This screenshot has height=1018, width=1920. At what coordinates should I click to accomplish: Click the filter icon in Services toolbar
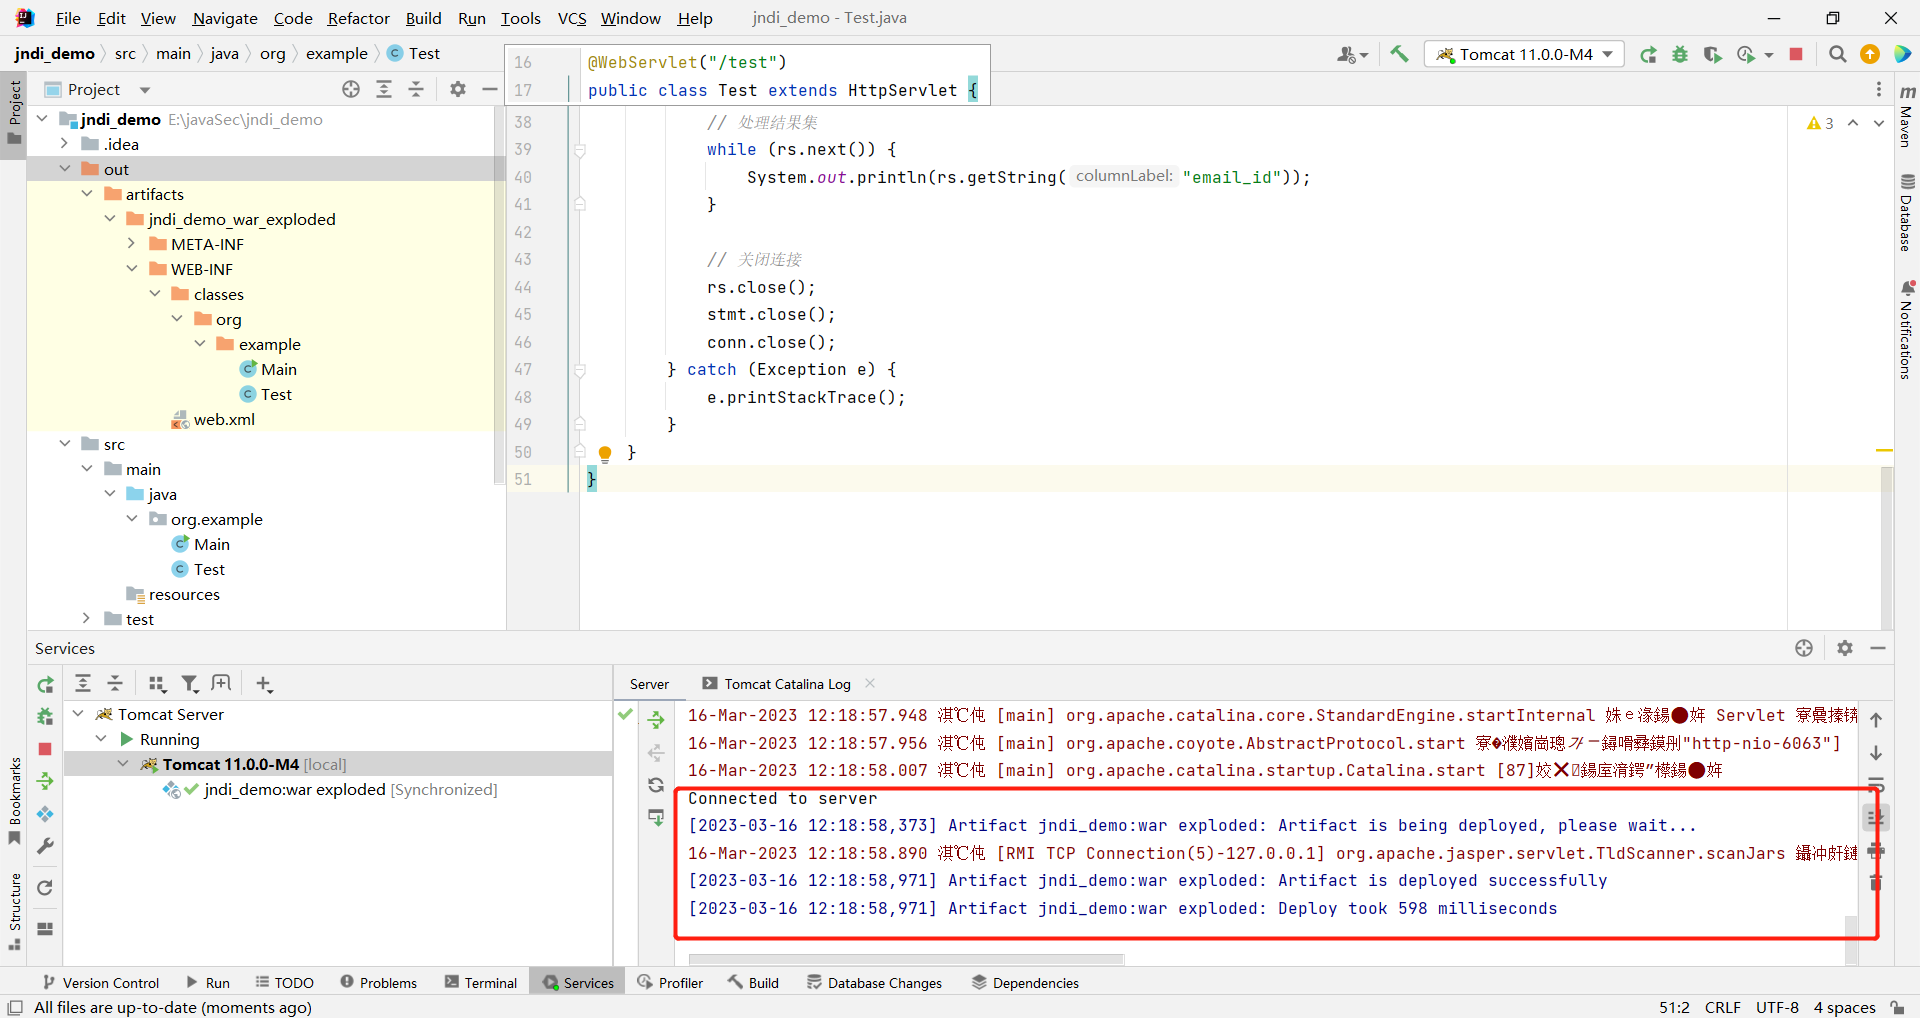[189, 684]
